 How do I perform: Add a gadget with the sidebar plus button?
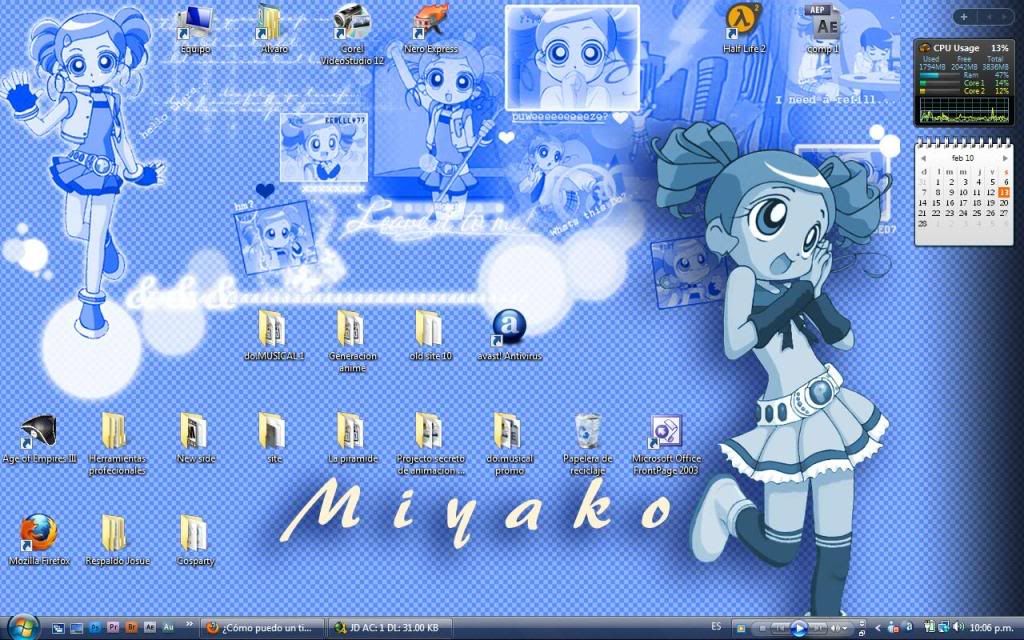[x=964, y=17]
